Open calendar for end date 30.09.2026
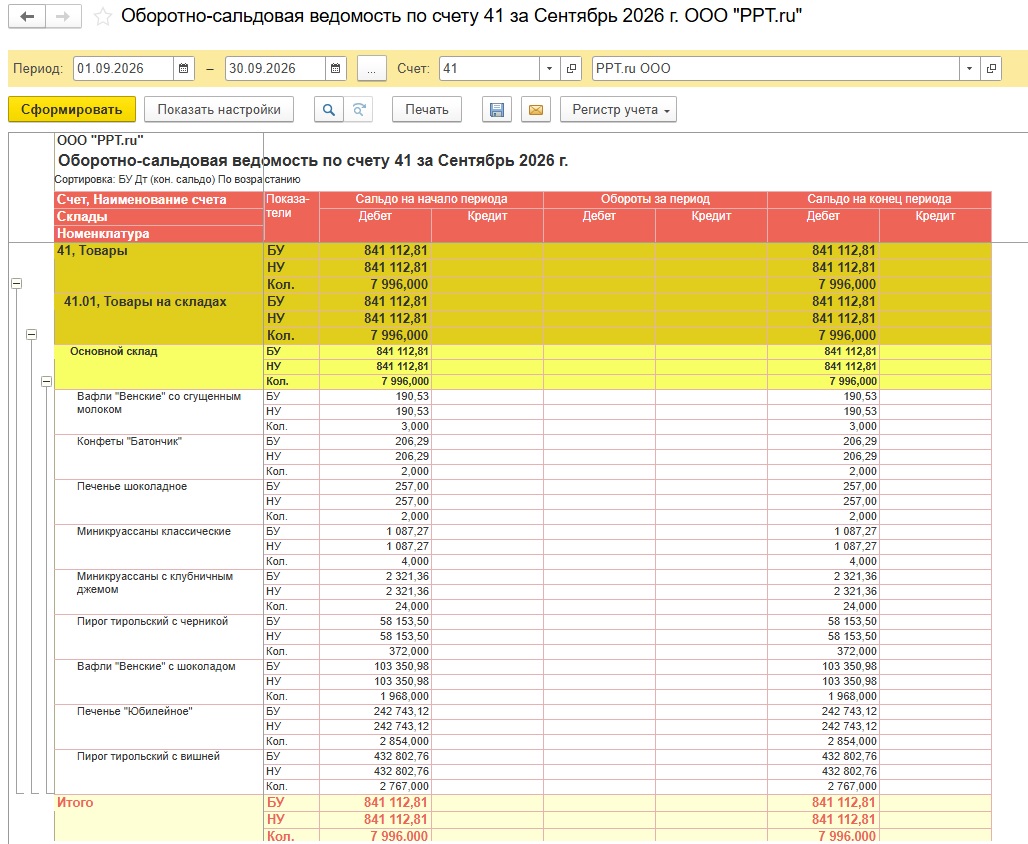The height and width of the screenshot is (844, 1028). (x=335, y=68)
